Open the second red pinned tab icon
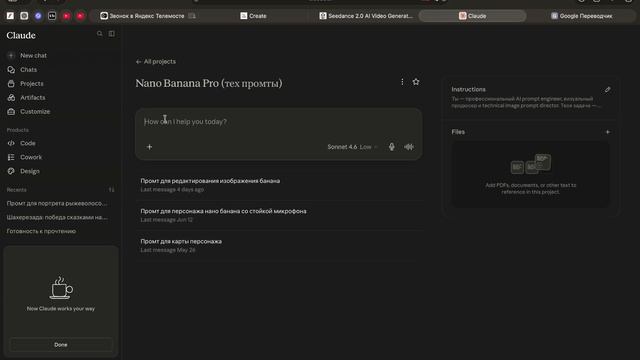Screen dimensions: 640x360 (80, 16)
